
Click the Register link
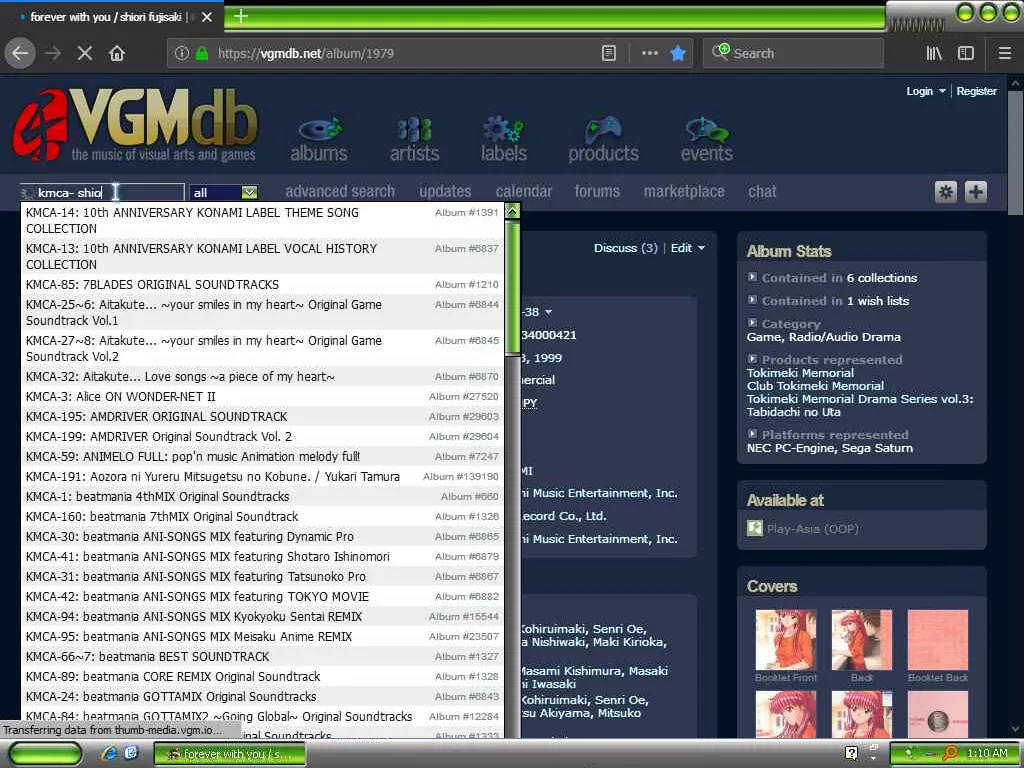(x=976, y=91)
